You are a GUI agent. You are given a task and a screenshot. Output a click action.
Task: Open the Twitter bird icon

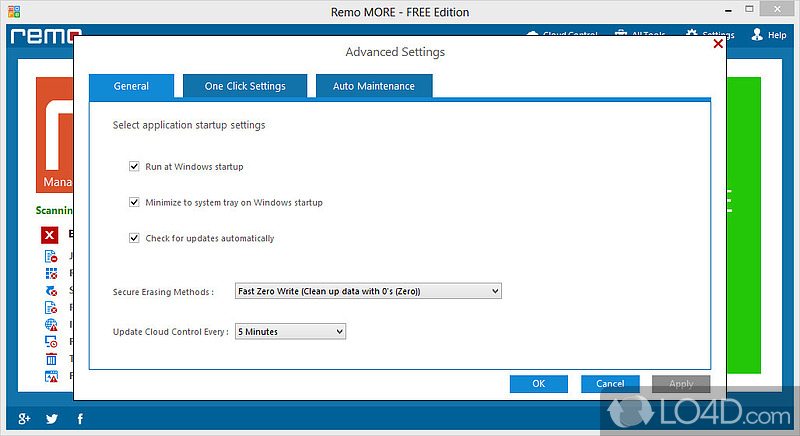coord(52,419)
